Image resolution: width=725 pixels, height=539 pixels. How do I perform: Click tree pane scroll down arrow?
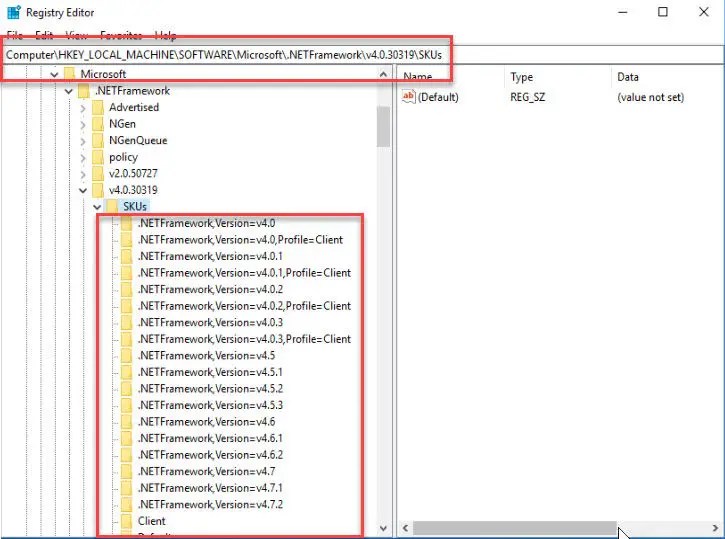383,528
